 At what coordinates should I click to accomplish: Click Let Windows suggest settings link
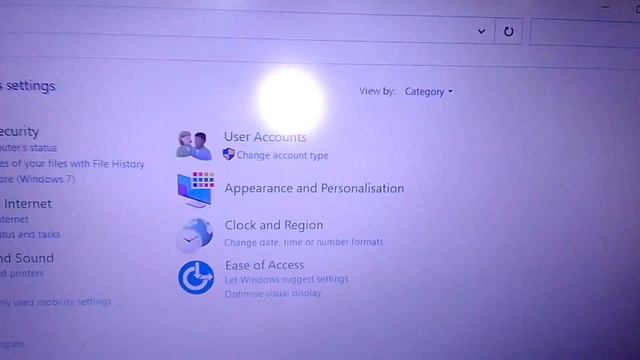click(287, 279)
